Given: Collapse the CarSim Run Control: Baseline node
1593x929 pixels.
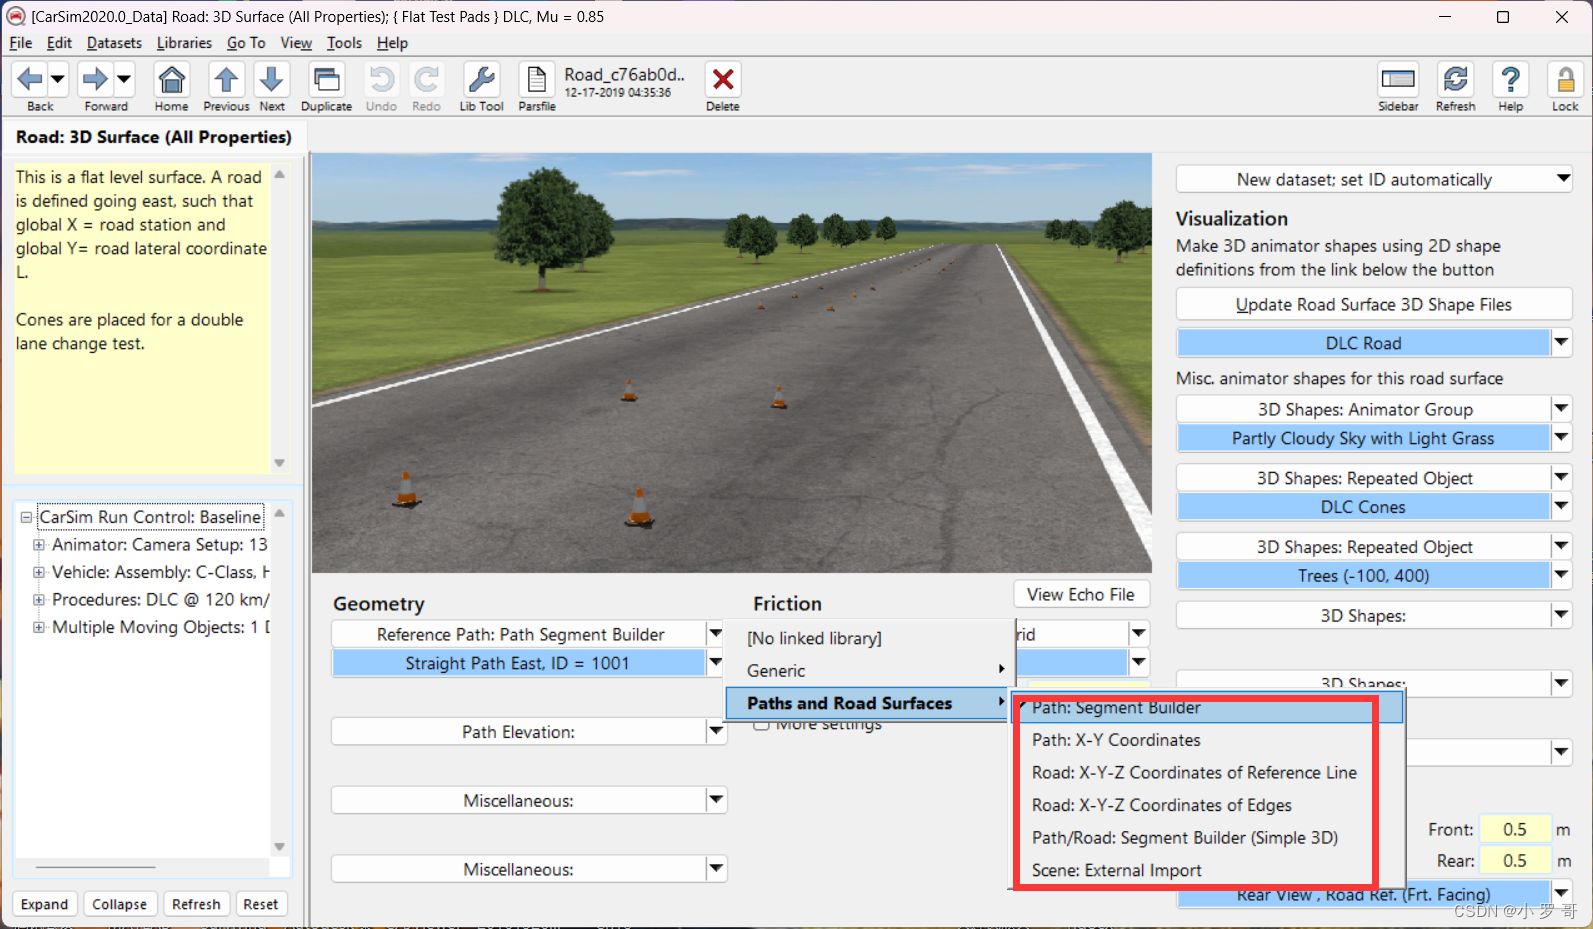Looking at the screenshot, I should [26, 517].
